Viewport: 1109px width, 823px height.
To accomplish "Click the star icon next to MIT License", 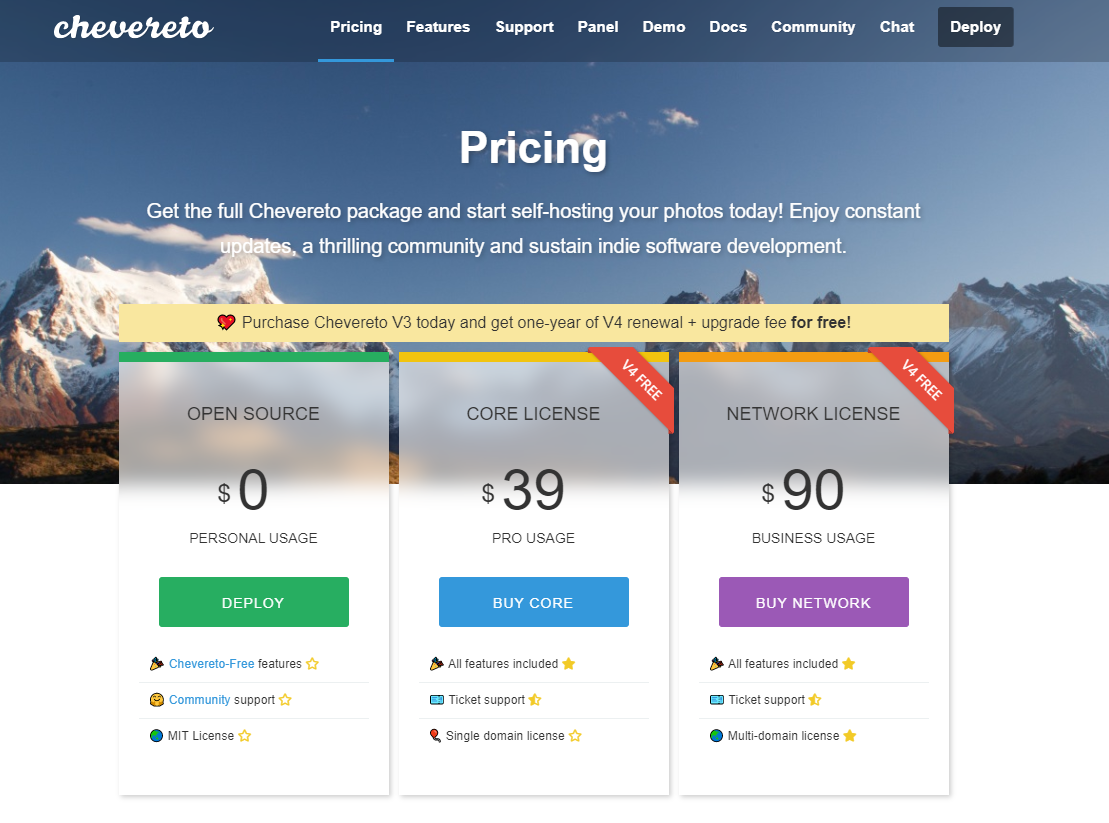I will click(245, 735).
